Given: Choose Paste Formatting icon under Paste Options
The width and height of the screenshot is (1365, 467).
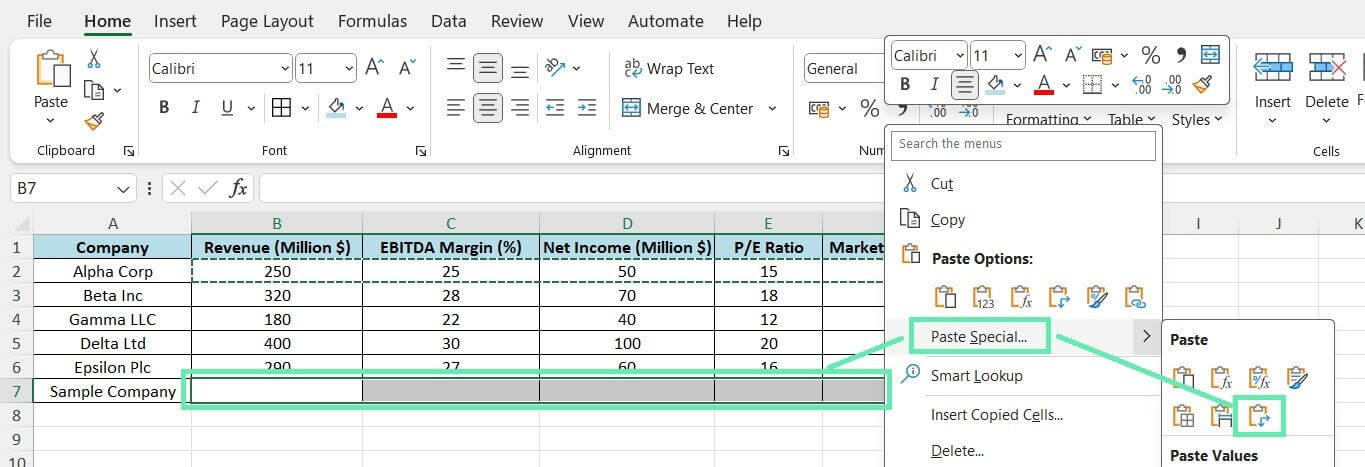Looking at the screenshot, I should [1096, 296].
